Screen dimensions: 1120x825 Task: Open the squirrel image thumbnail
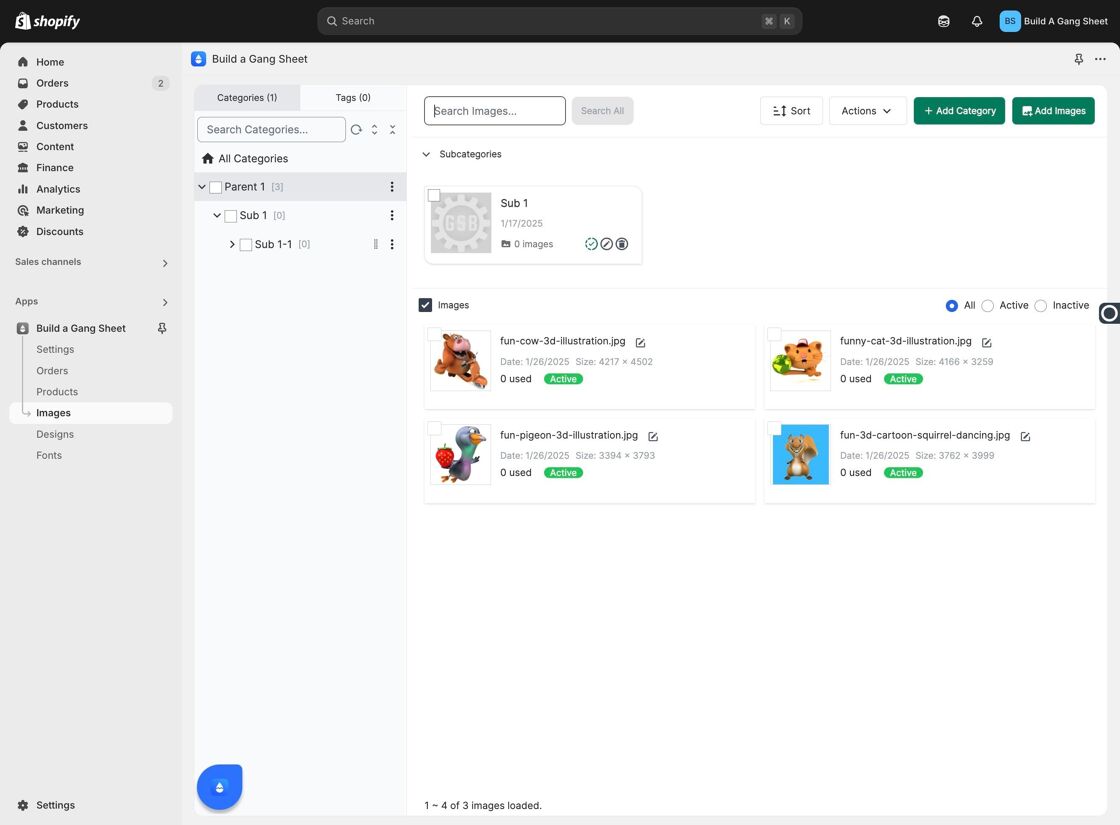(x=801, y=454)
